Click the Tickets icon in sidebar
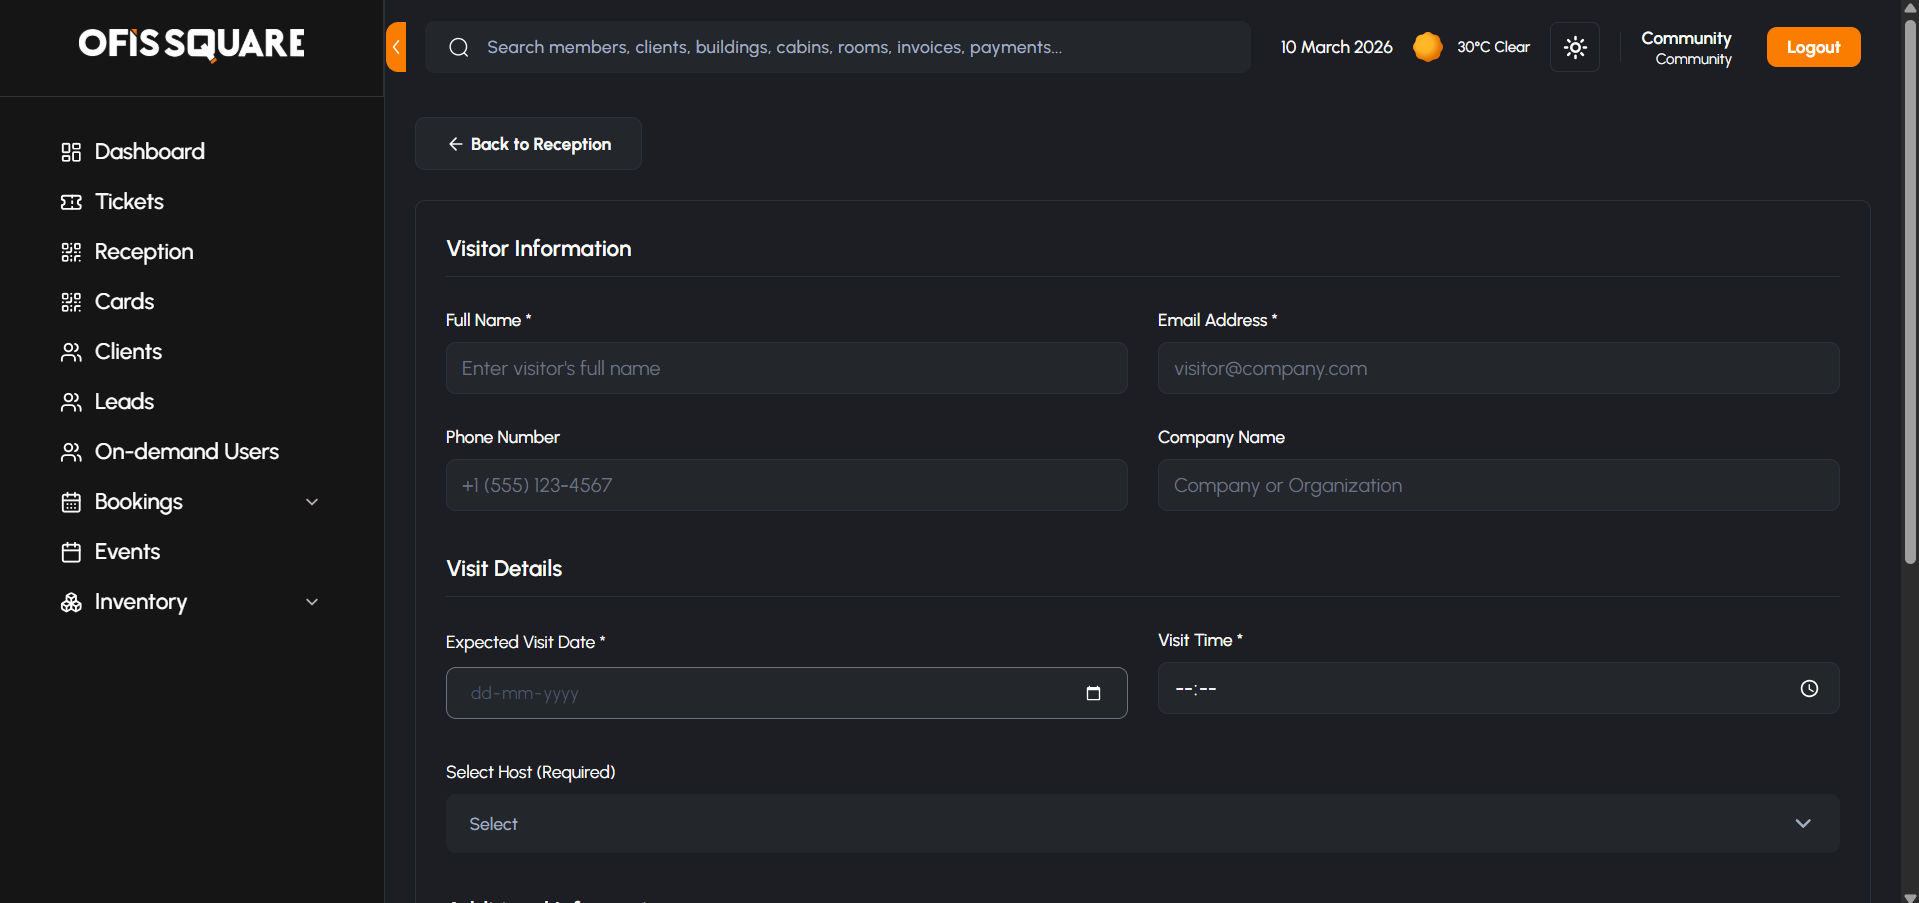The width and height of the screenshot is (1919, 903). point(71,202)
